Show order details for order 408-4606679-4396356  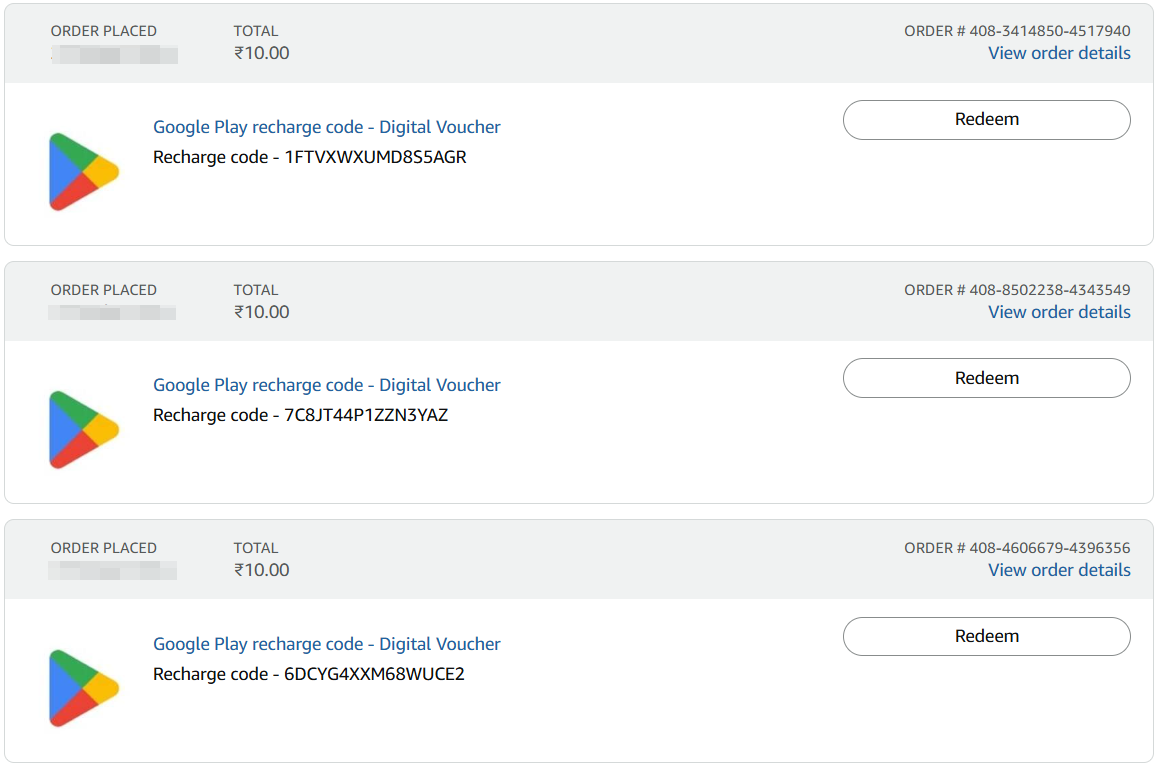(x=1059, y=570)
